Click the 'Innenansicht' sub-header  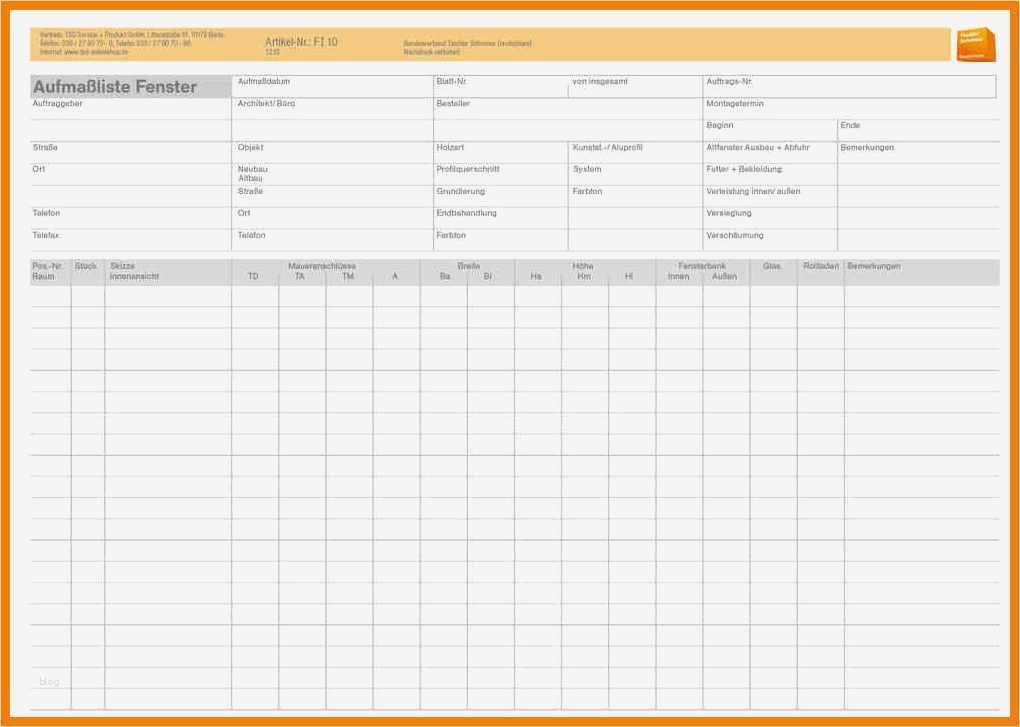point(135,276)
